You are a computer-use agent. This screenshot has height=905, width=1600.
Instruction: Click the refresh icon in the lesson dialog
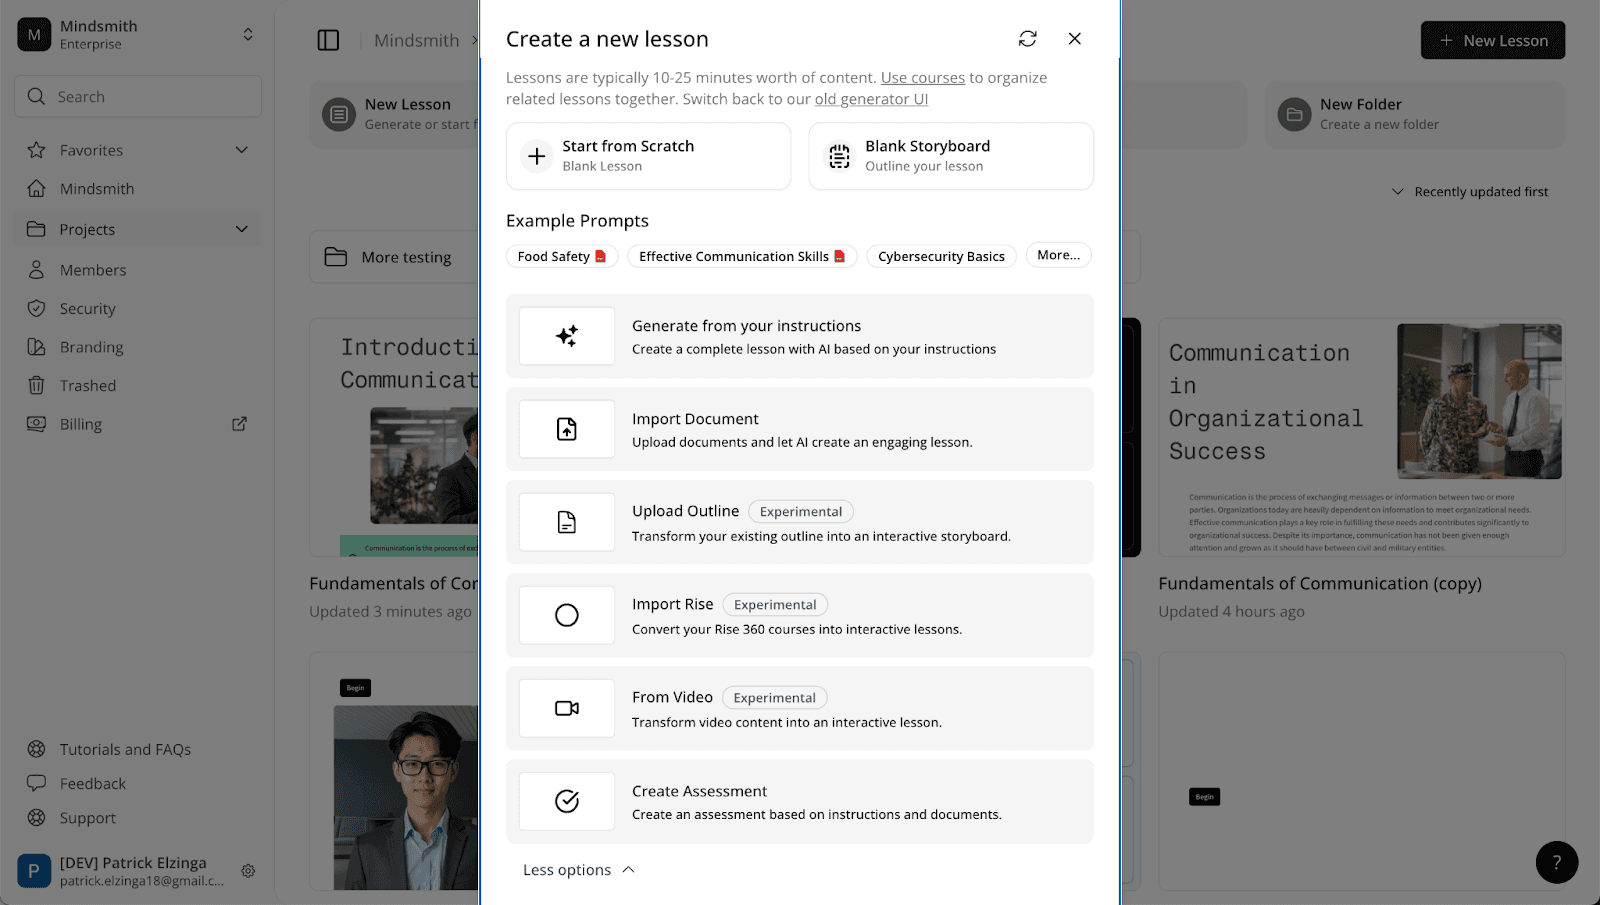coord(1027,39)
